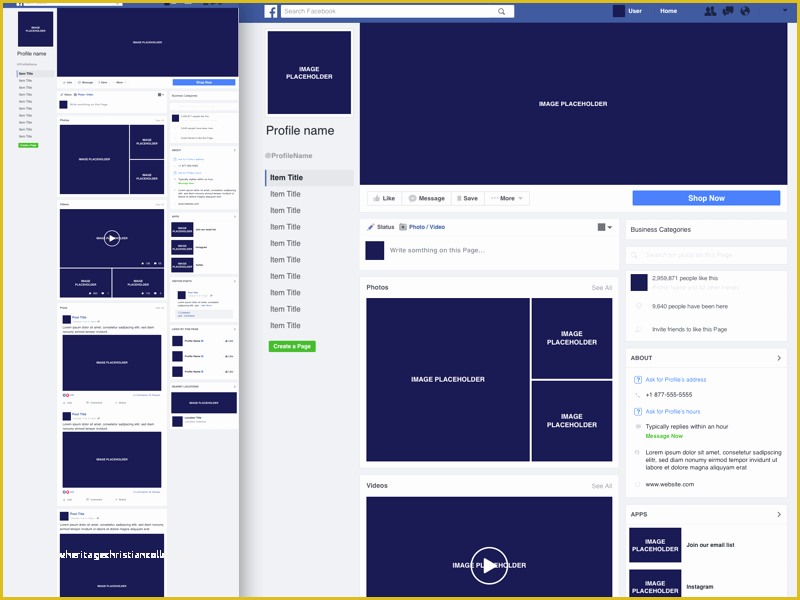Screen dimensions: 800x600
Task: Open the upper small photo placeholder in Photos
Action: point(571,338)
